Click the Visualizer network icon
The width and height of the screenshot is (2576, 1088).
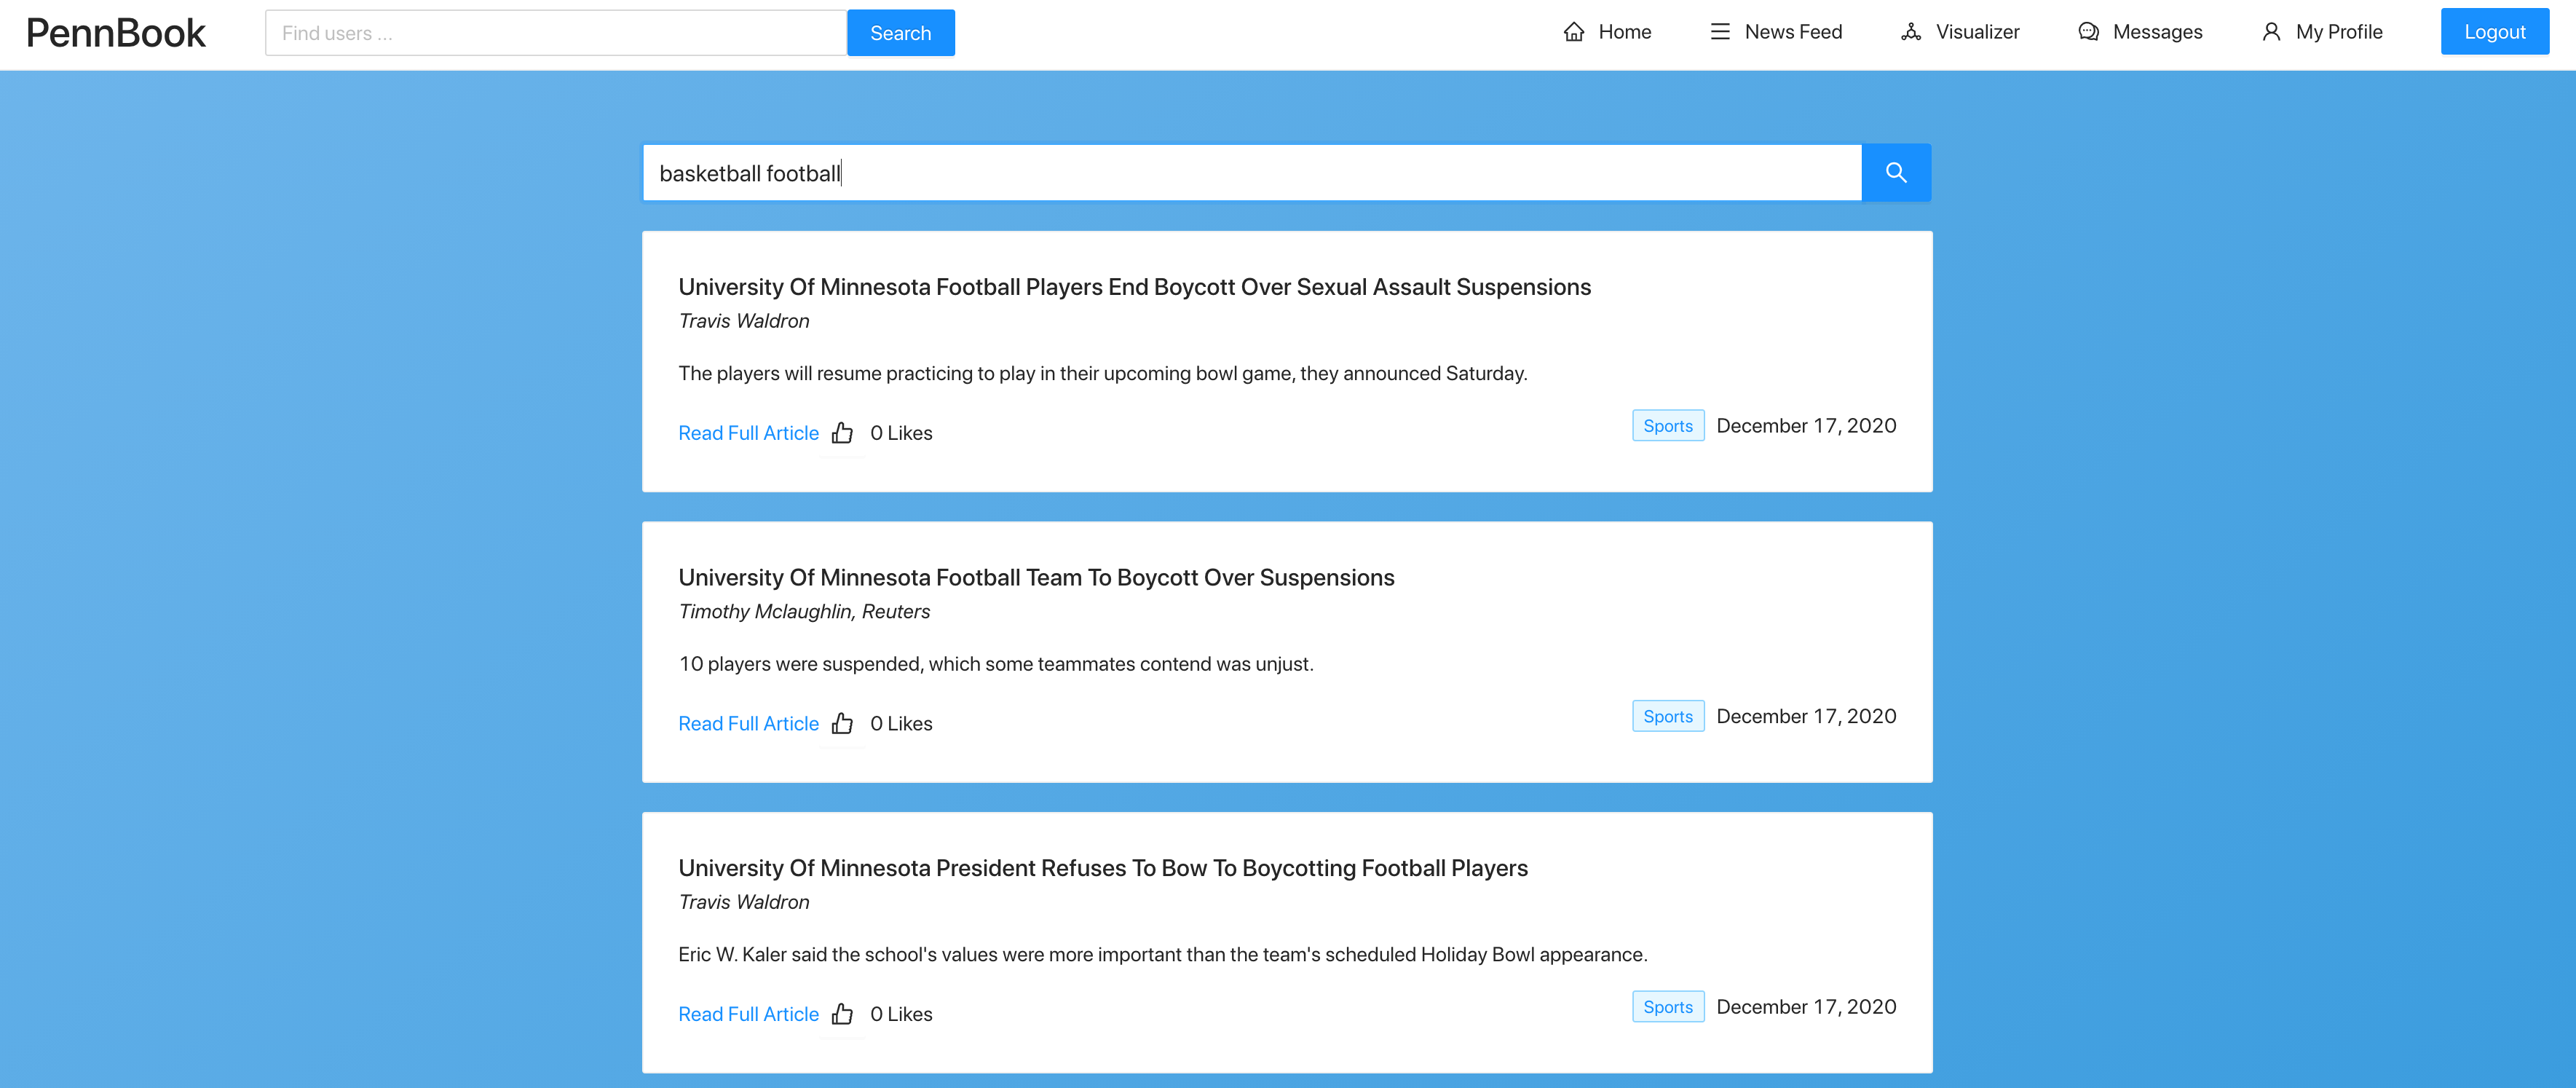pyautogui.click(x=1911, y=32)
